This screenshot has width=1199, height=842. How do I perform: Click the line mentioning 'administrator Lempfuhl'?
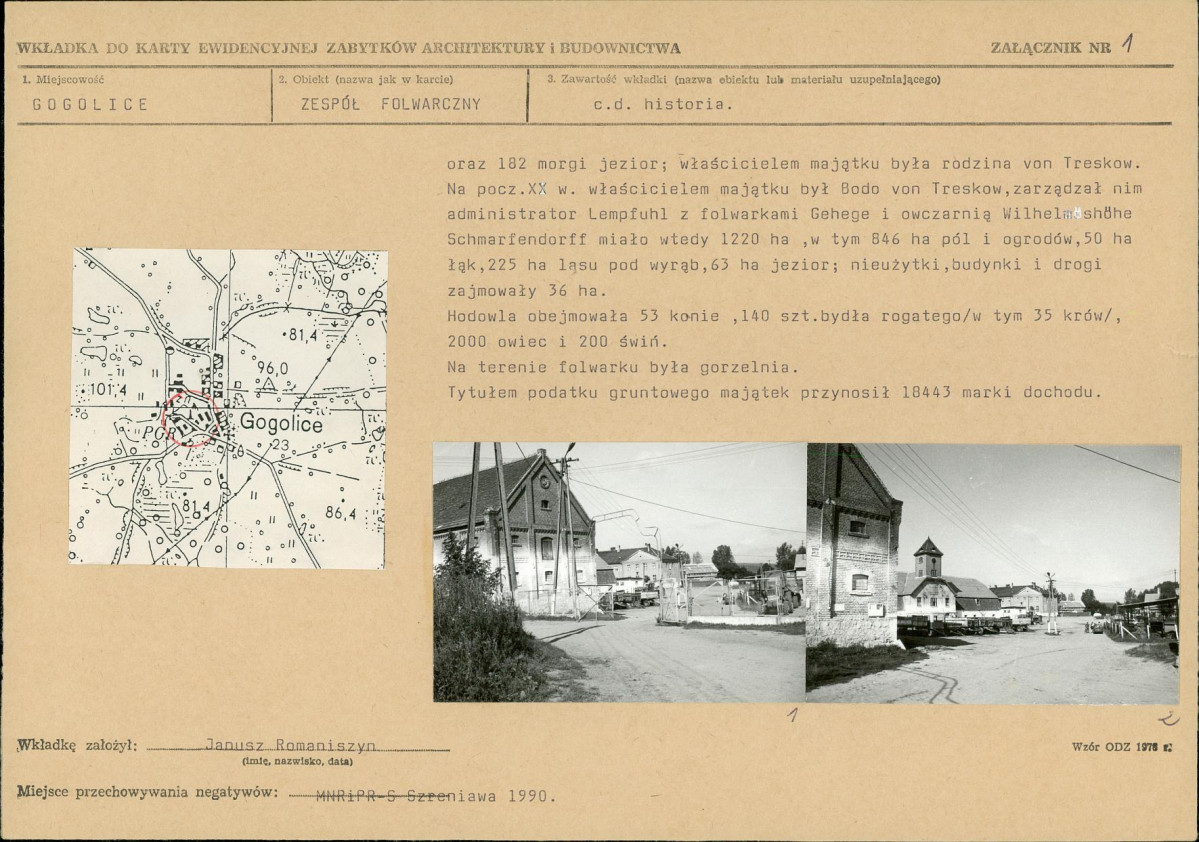point(789,214)
